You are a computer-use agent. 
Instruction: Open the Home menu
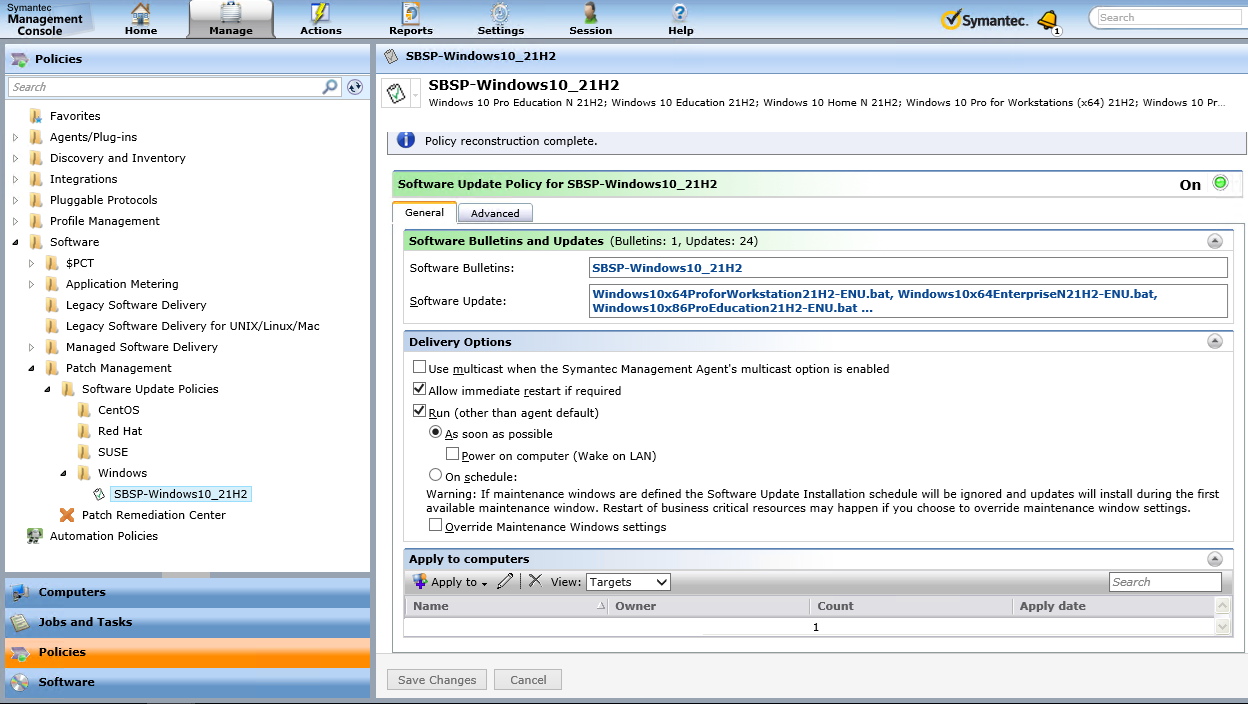pos(141,19)
